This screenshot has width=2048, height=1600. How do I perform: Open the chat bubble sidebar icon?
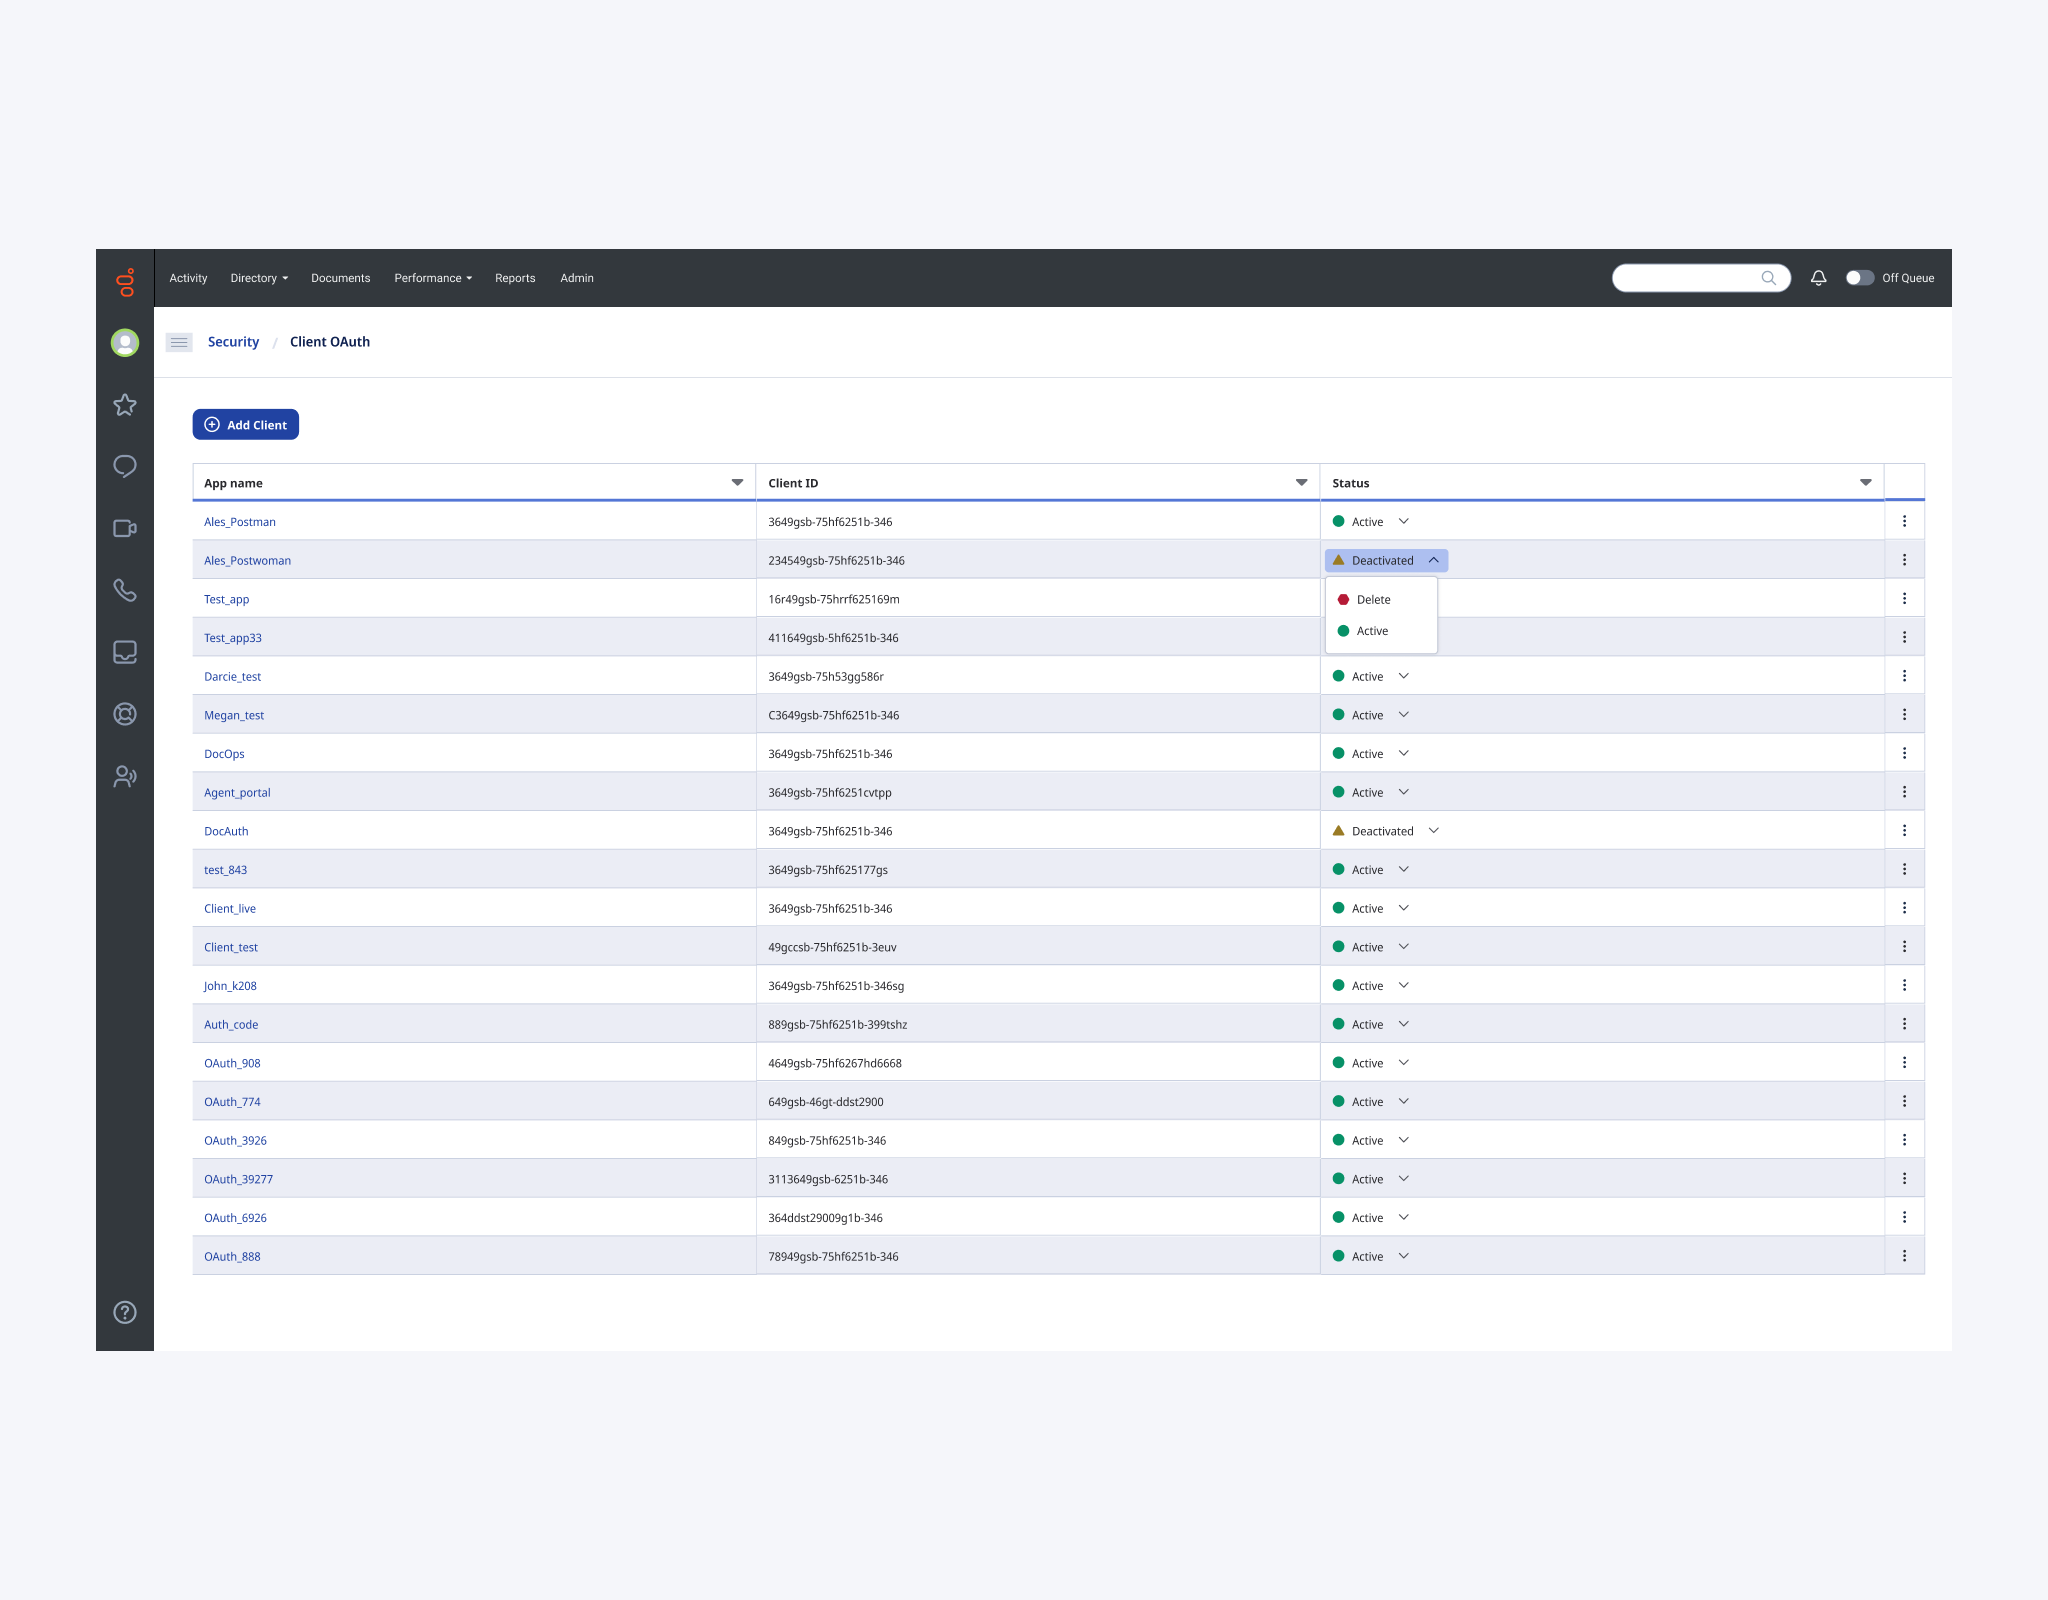coord(125,467)
